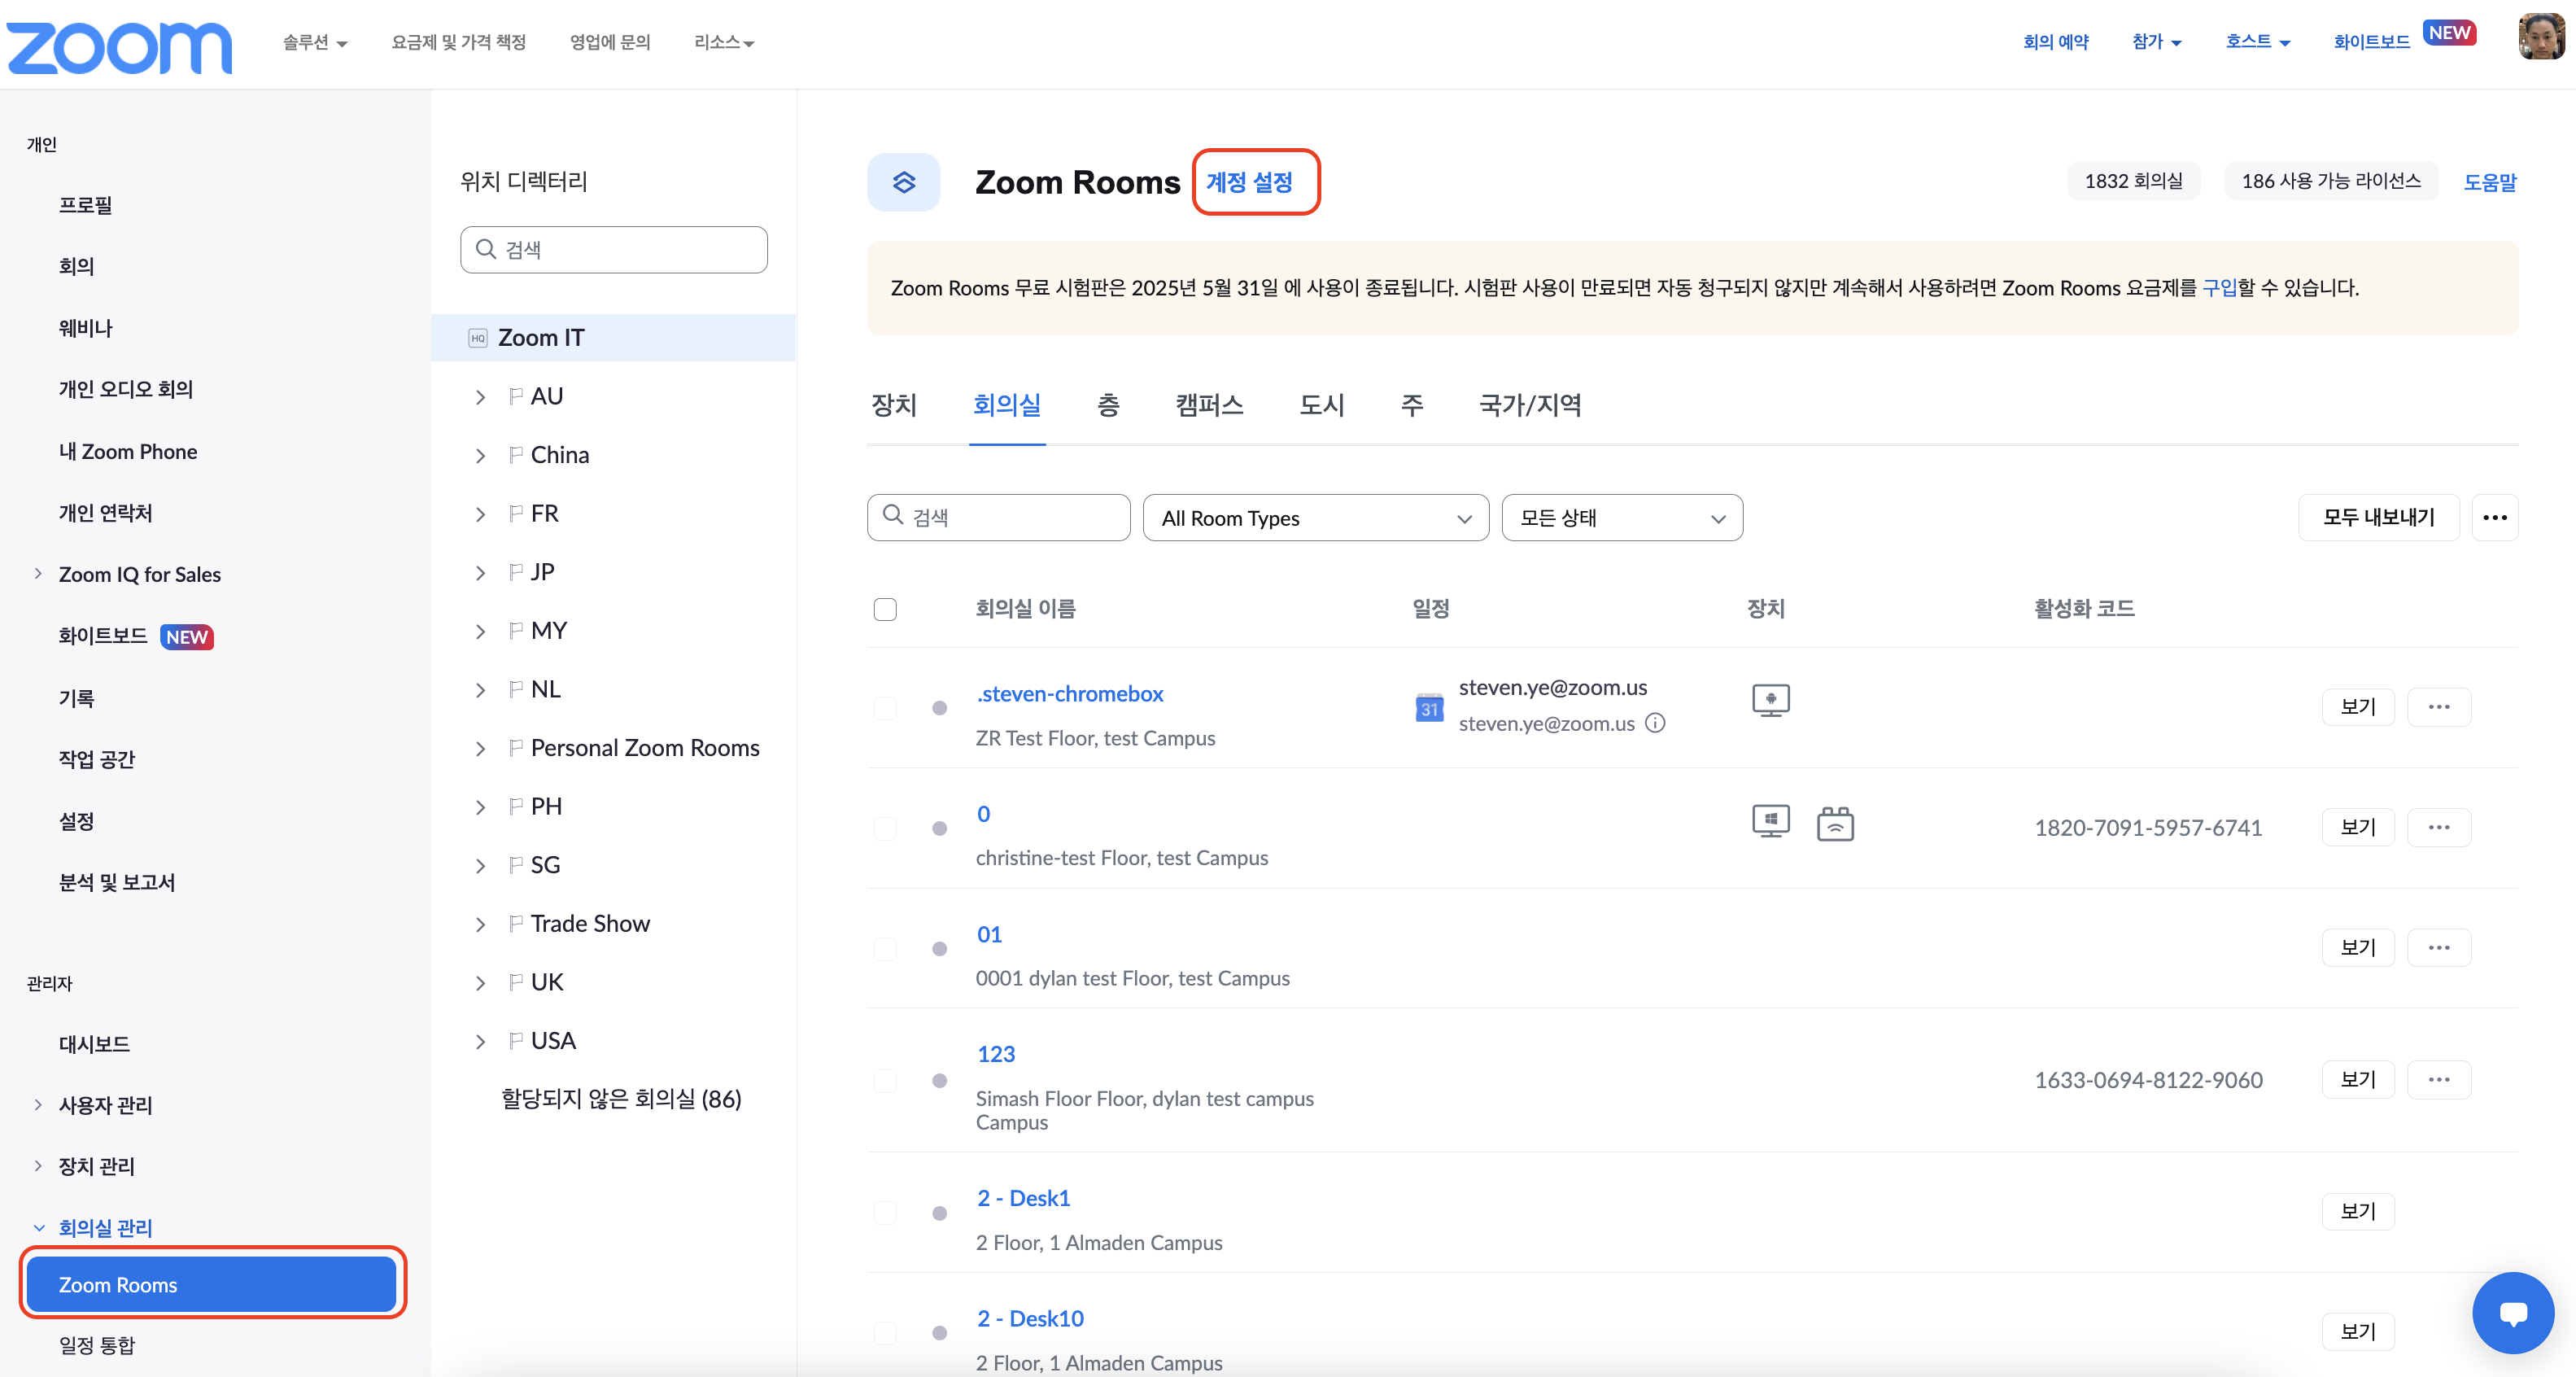
Task: Open more options for .steven-chromebox row
Action: (2439, 707)
